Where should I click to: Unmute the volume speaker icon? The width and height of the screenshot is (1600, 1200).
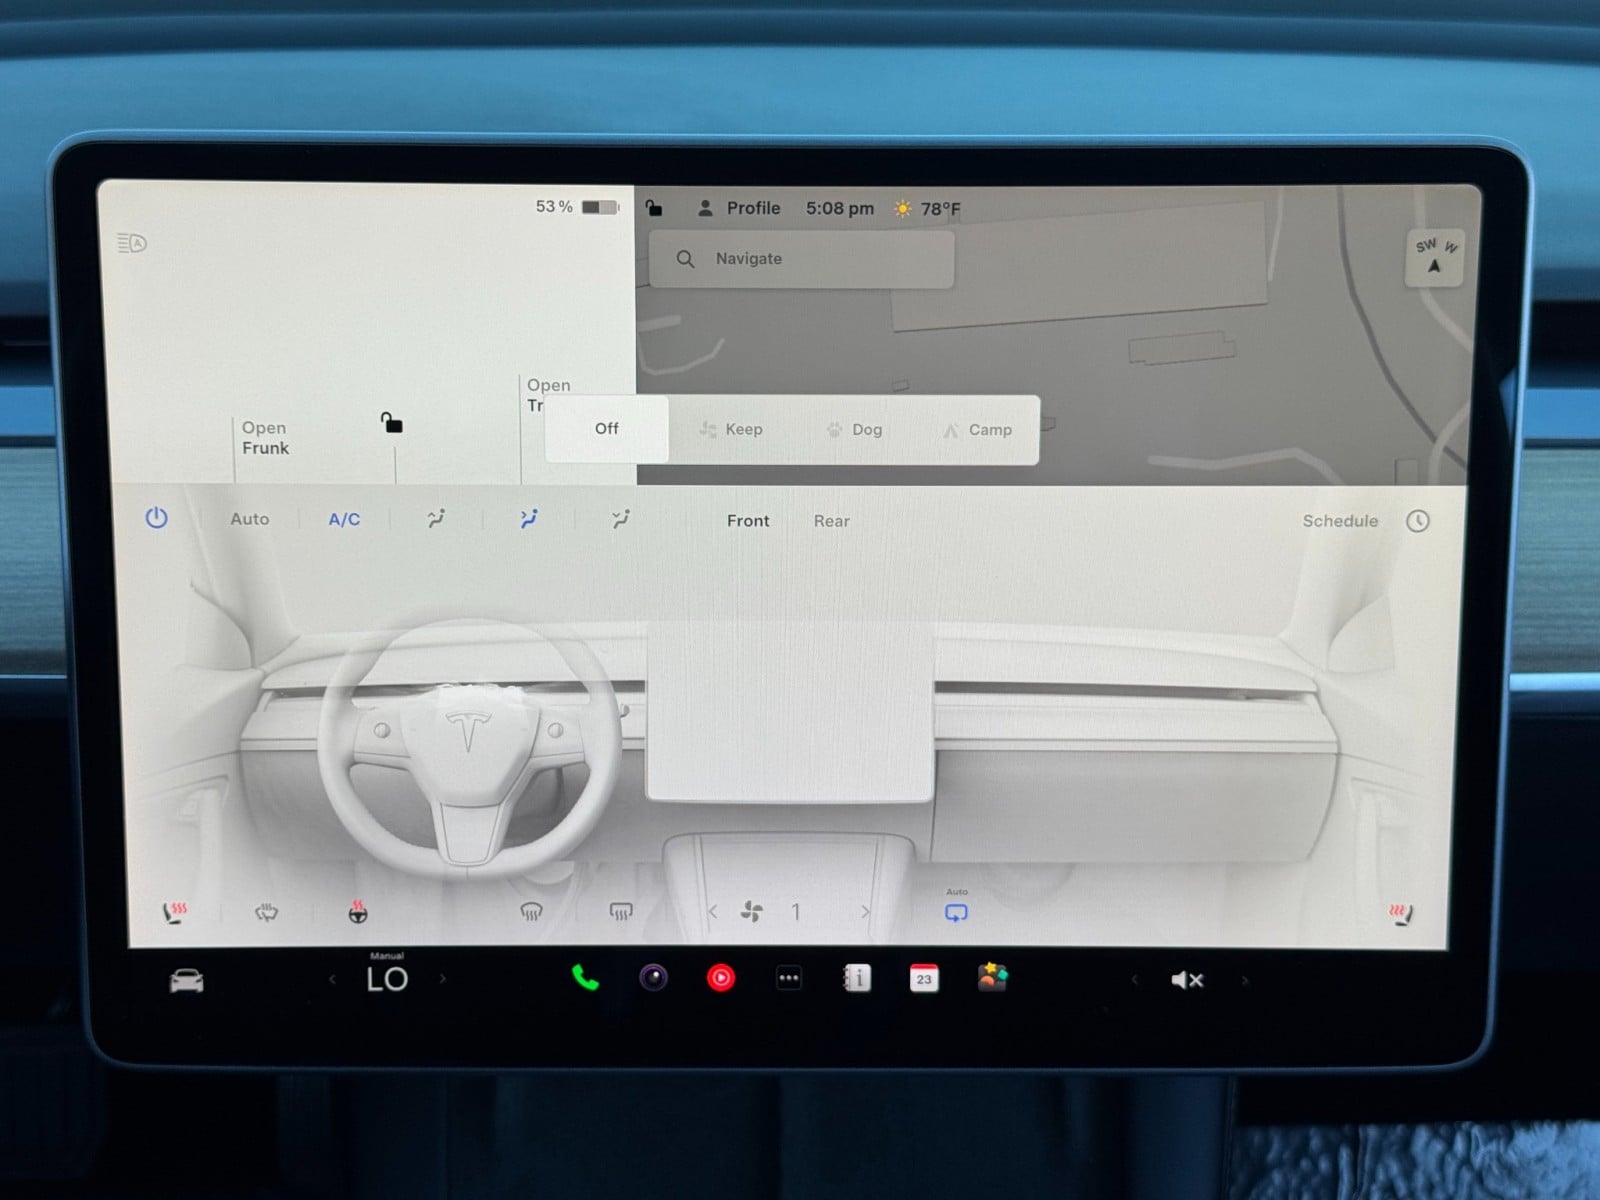click(1187, 980)
